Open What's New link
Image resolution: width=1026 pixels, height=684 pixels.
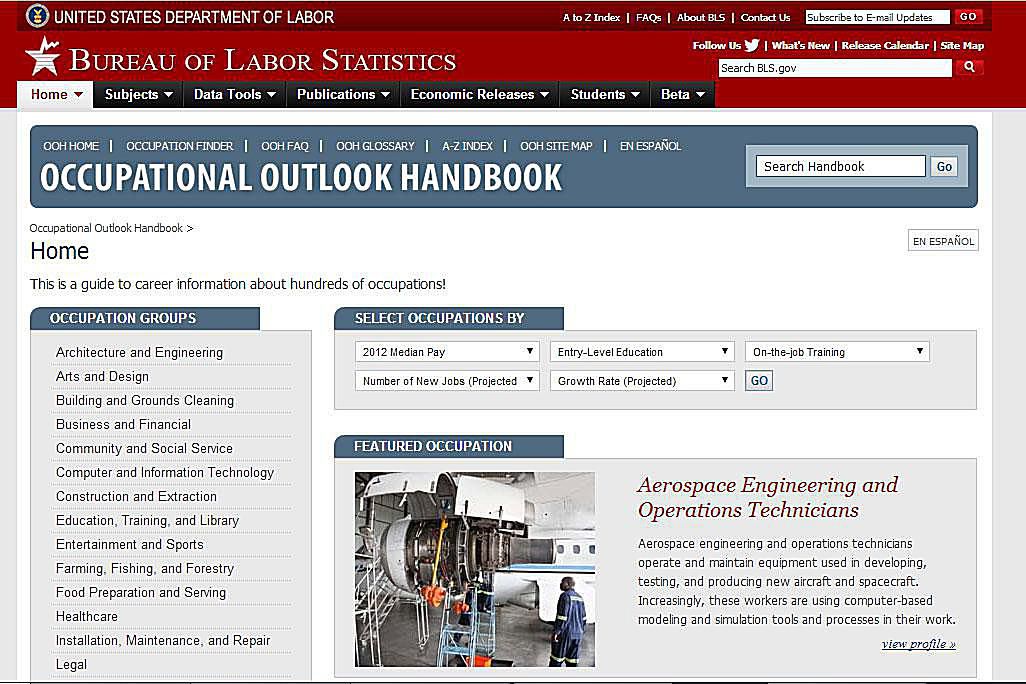tap(800, 45)
